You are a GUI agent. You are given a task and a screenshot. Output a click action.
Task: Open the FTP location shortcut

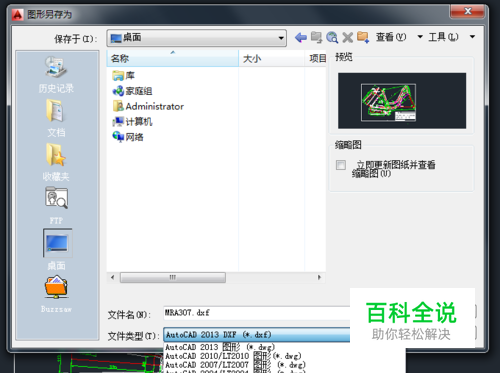point(56,206)
